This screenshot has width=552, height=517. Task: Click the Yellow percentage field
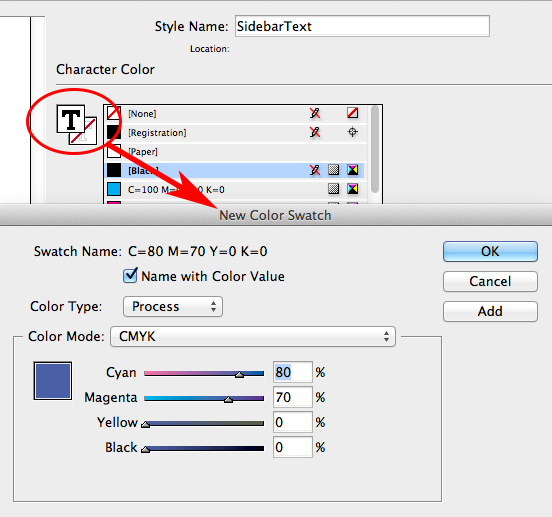click(293, 422)
